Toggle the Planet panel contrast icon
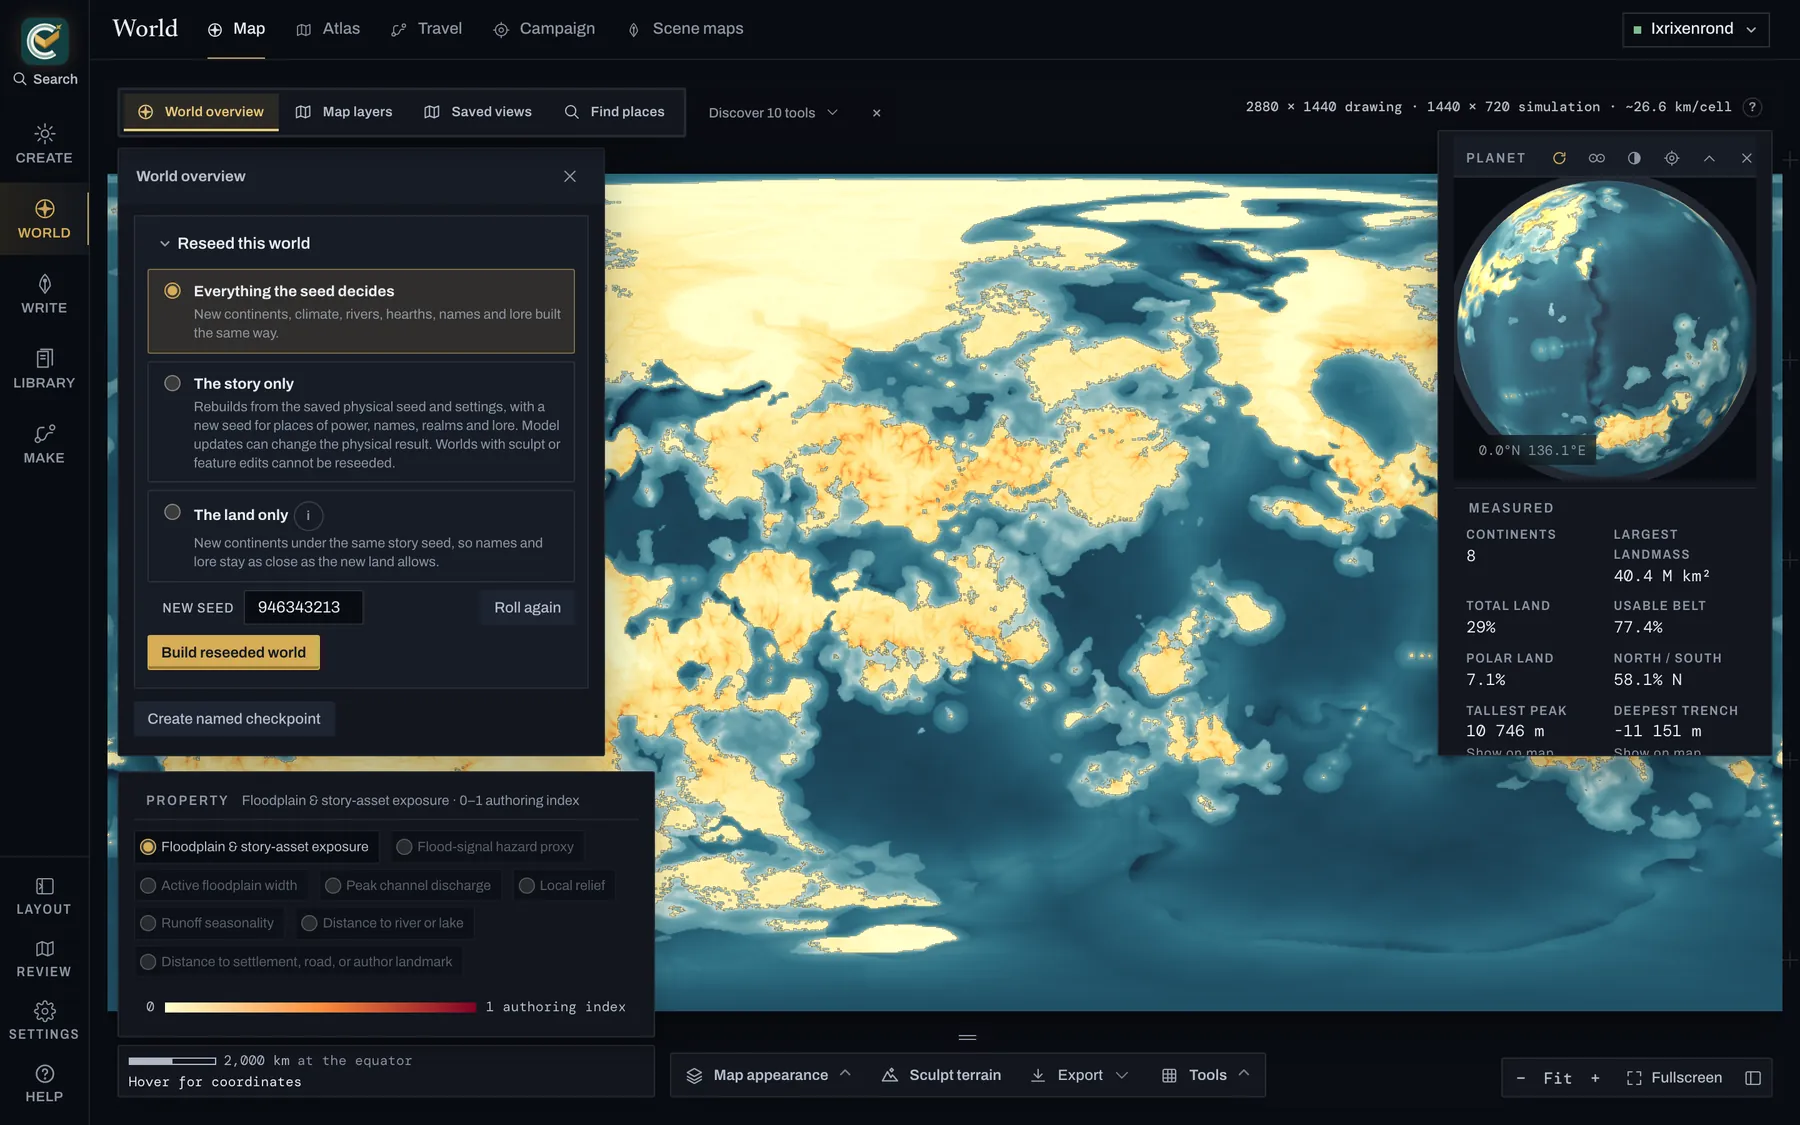 point(1634,158)
